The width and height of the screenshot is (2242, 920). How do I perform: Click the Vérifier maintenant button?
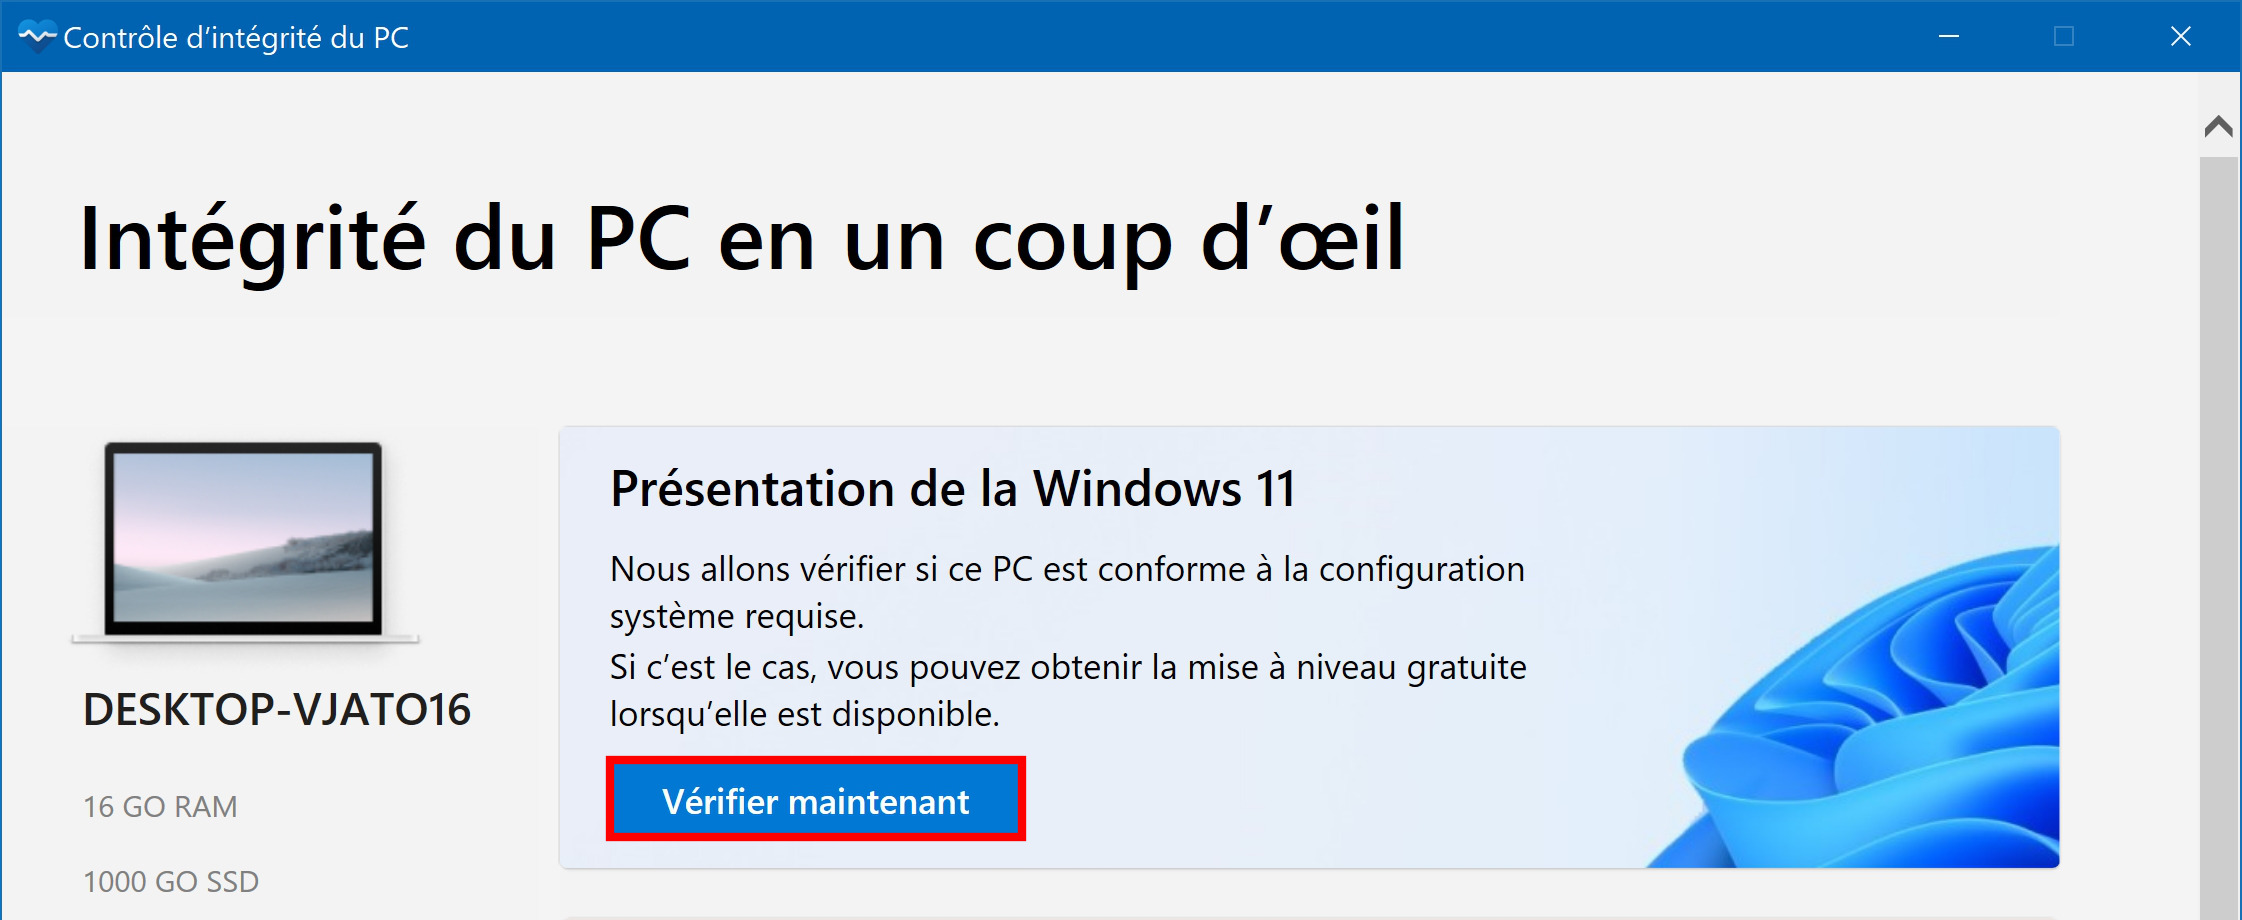click(x=815, y=800)
